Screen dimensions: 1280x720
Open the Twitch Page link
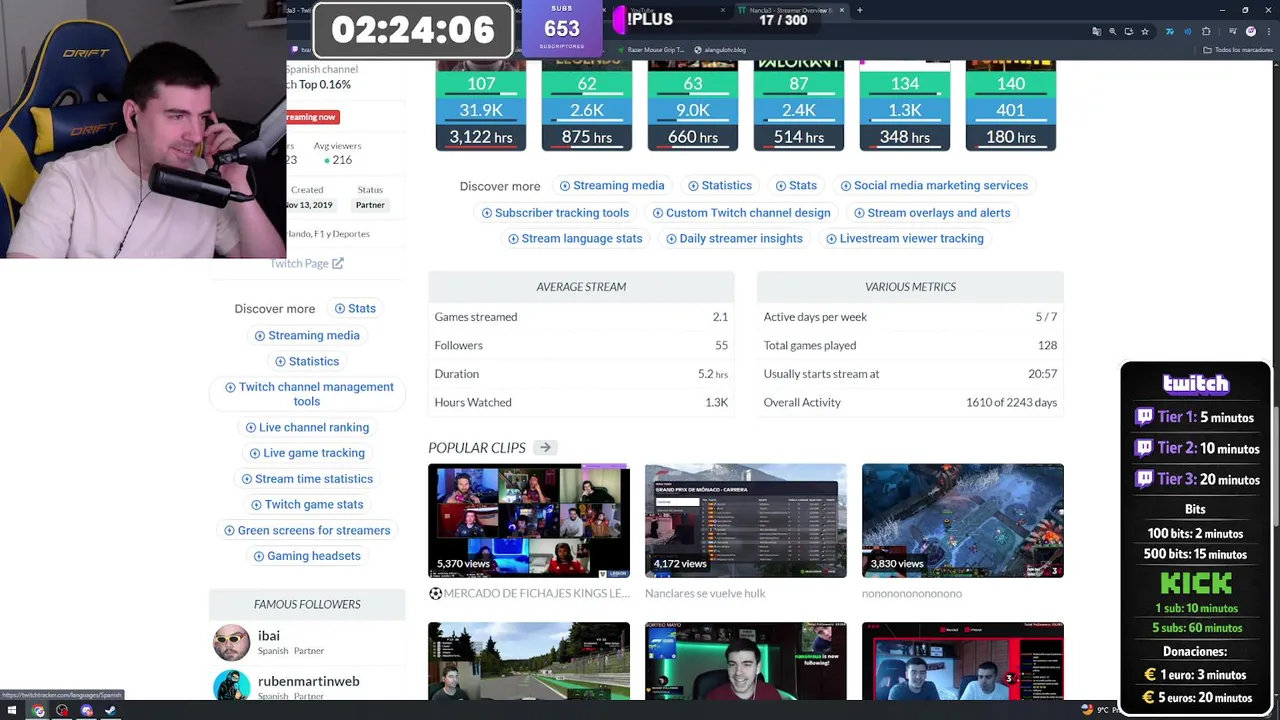(x=306, y=263)
